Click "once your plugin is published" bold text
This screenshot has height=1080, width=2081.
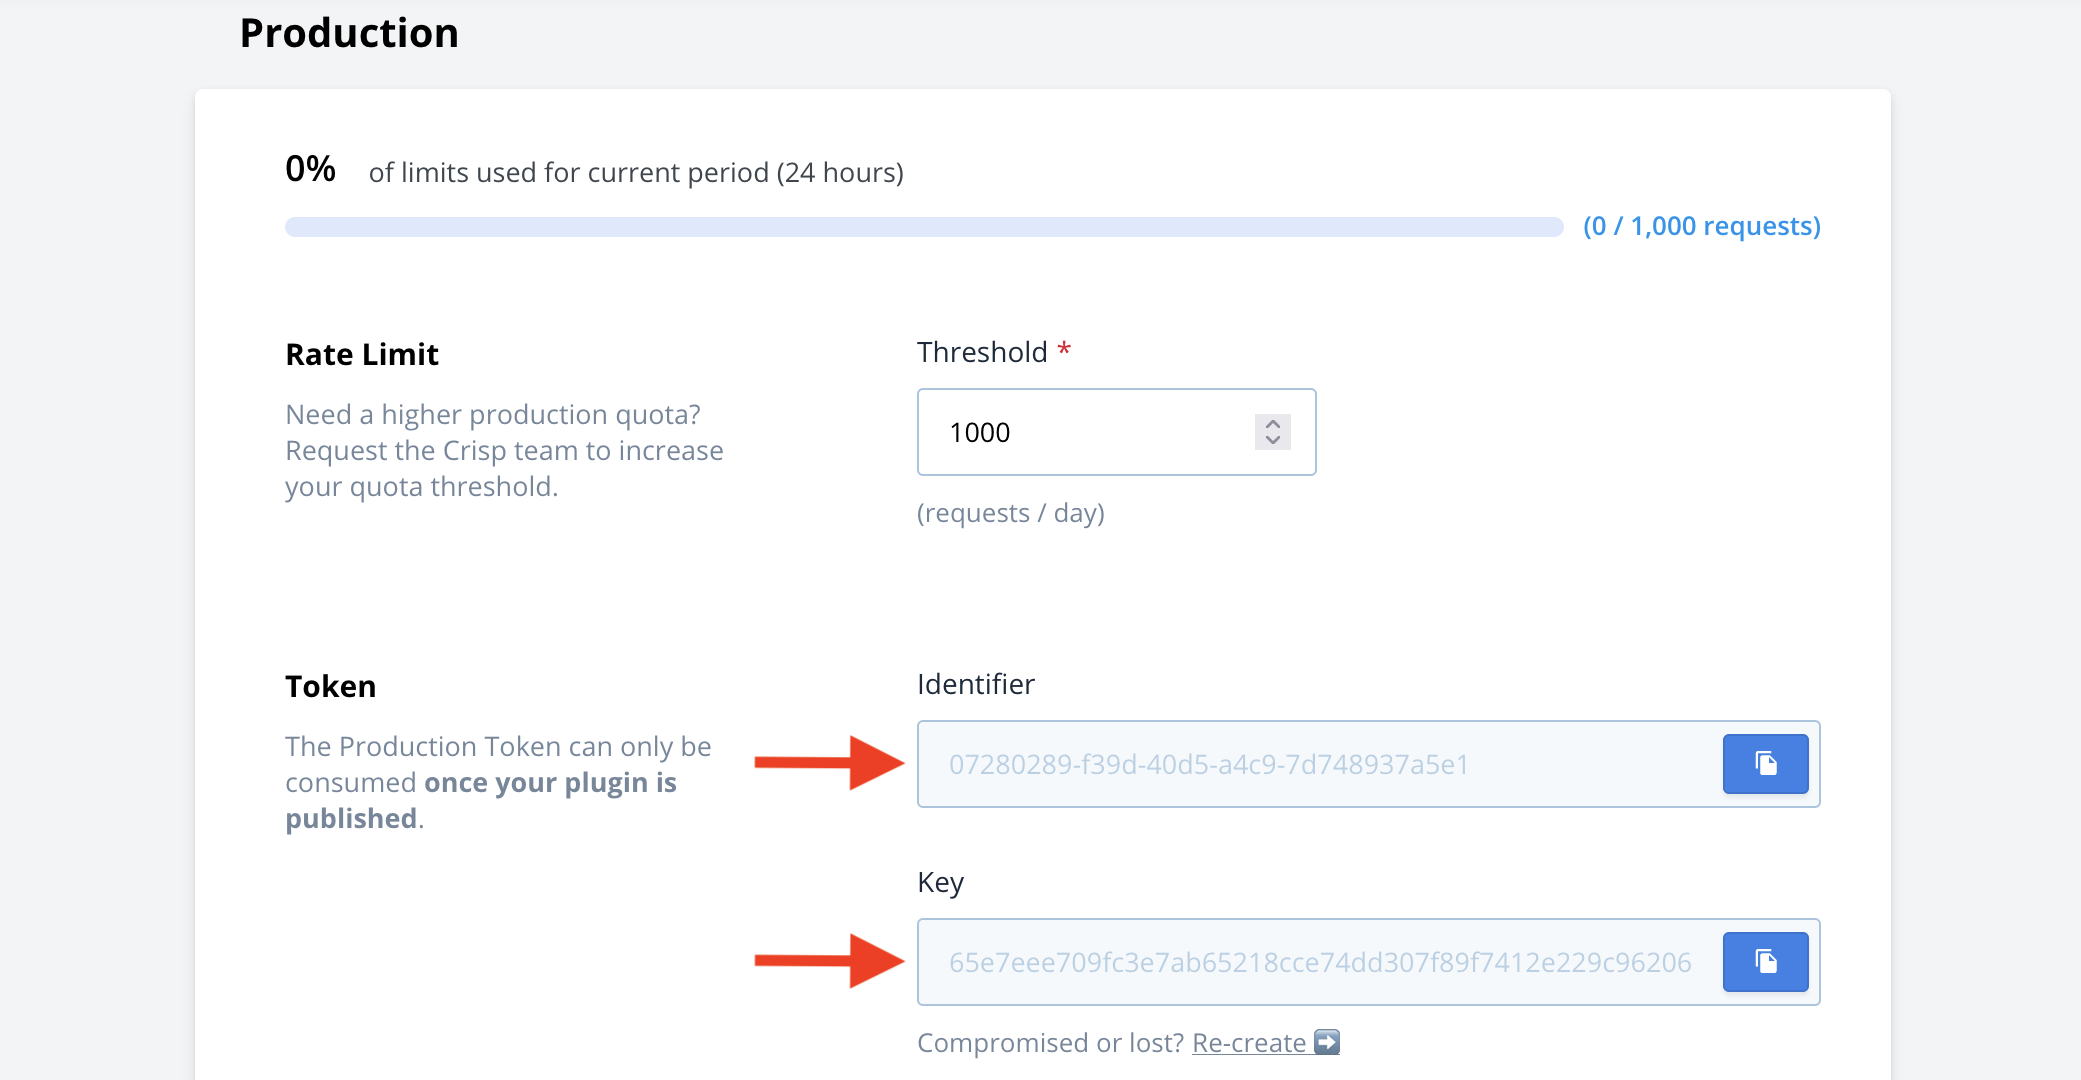550,783
